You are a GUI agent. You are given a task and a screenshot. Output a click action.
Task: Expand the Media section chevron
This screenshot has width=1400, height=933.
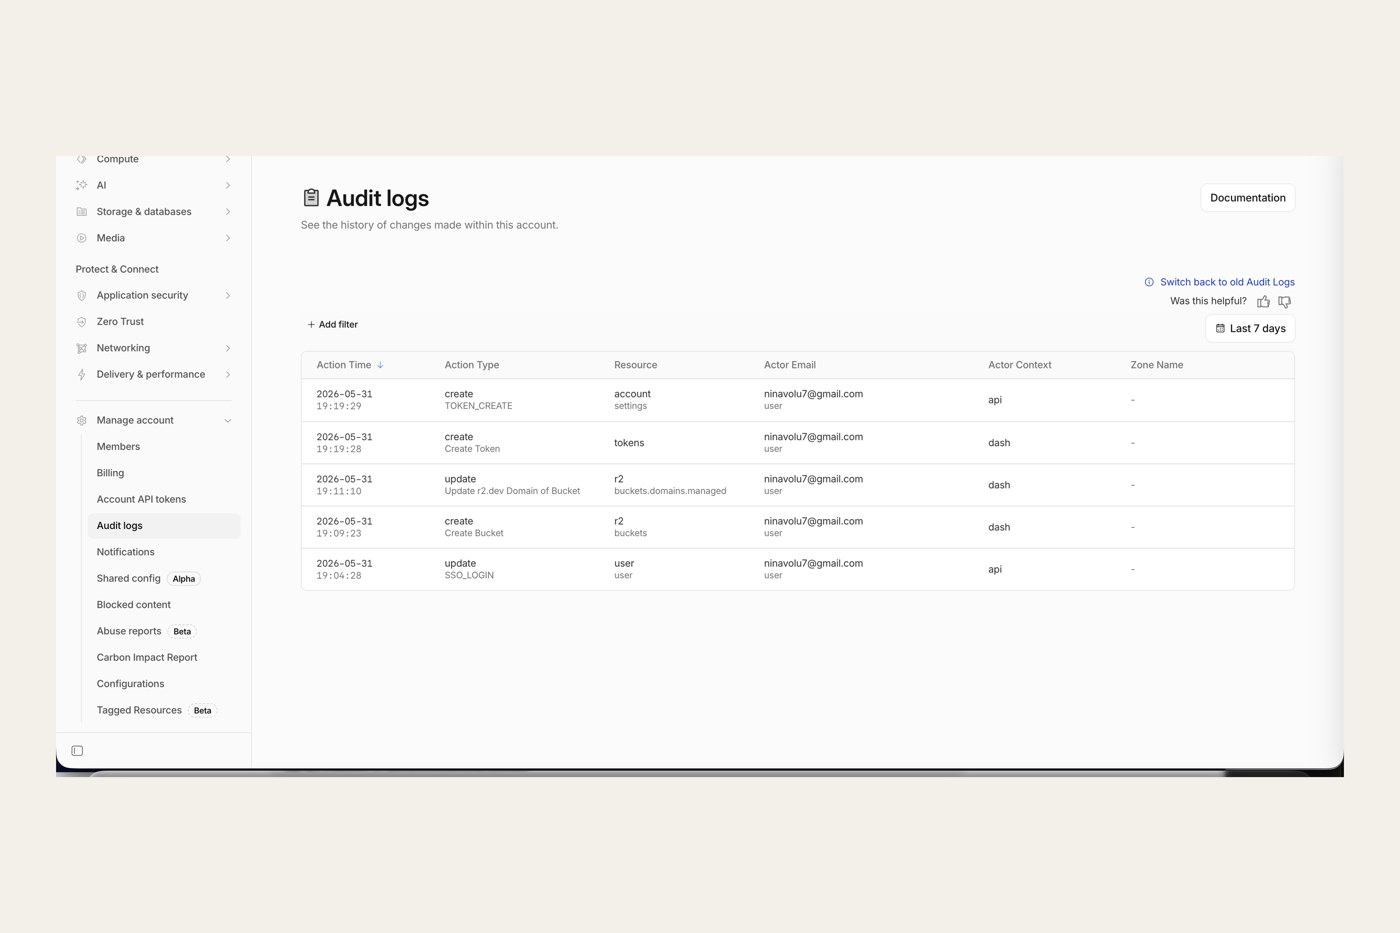pos(228,238)
